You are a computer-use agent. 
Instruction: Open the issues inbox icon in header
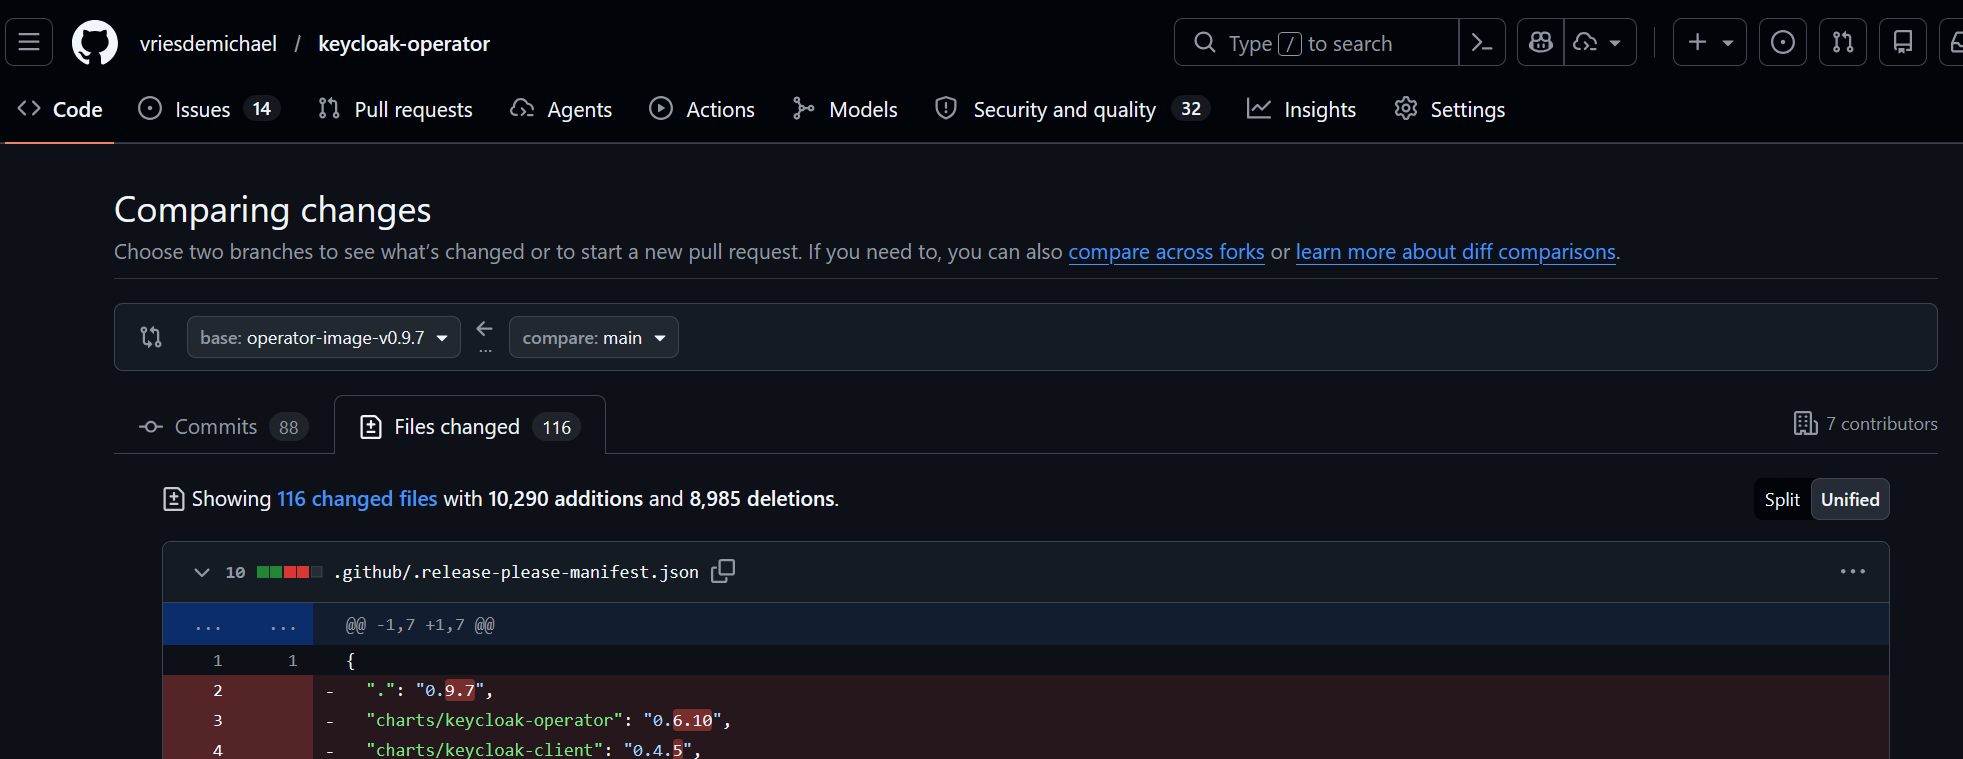1782,43
